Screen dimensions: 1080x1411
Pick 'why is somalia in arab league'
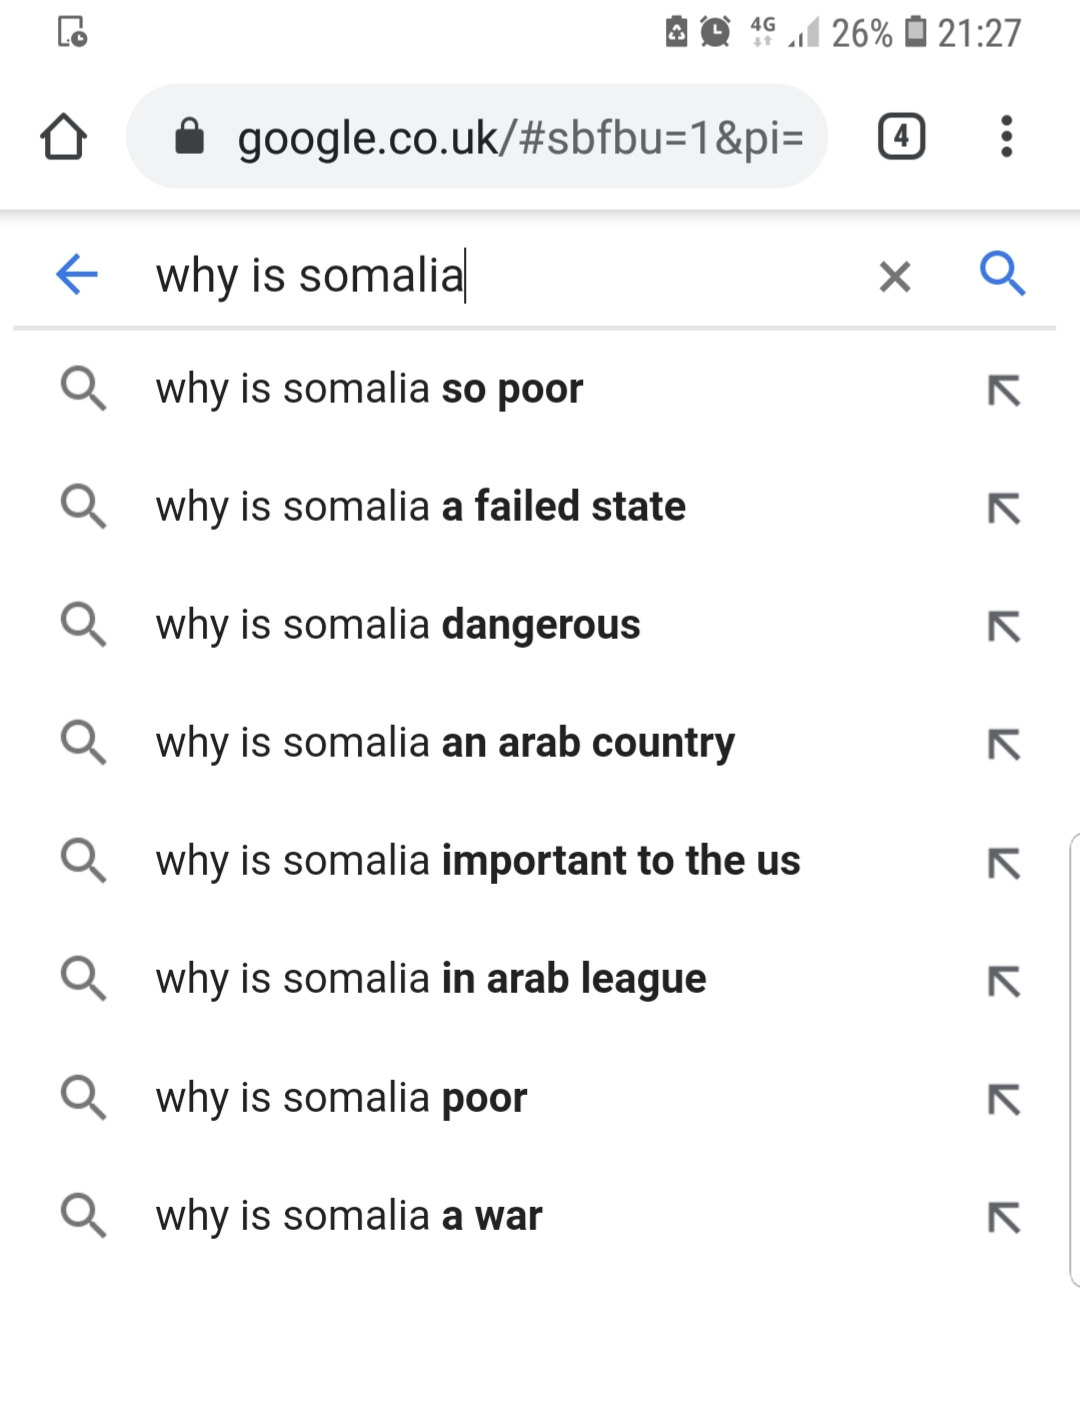pos(431,979)
